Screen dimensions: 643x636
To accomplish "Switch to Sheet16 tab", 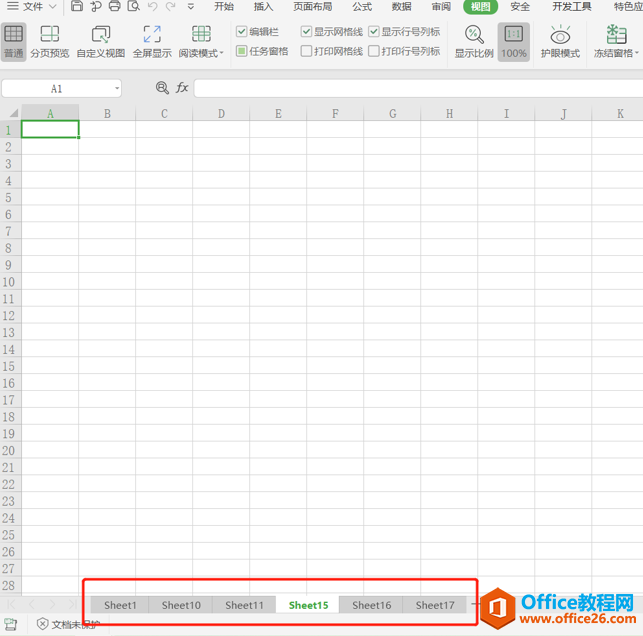I will (x=371, y=605).
